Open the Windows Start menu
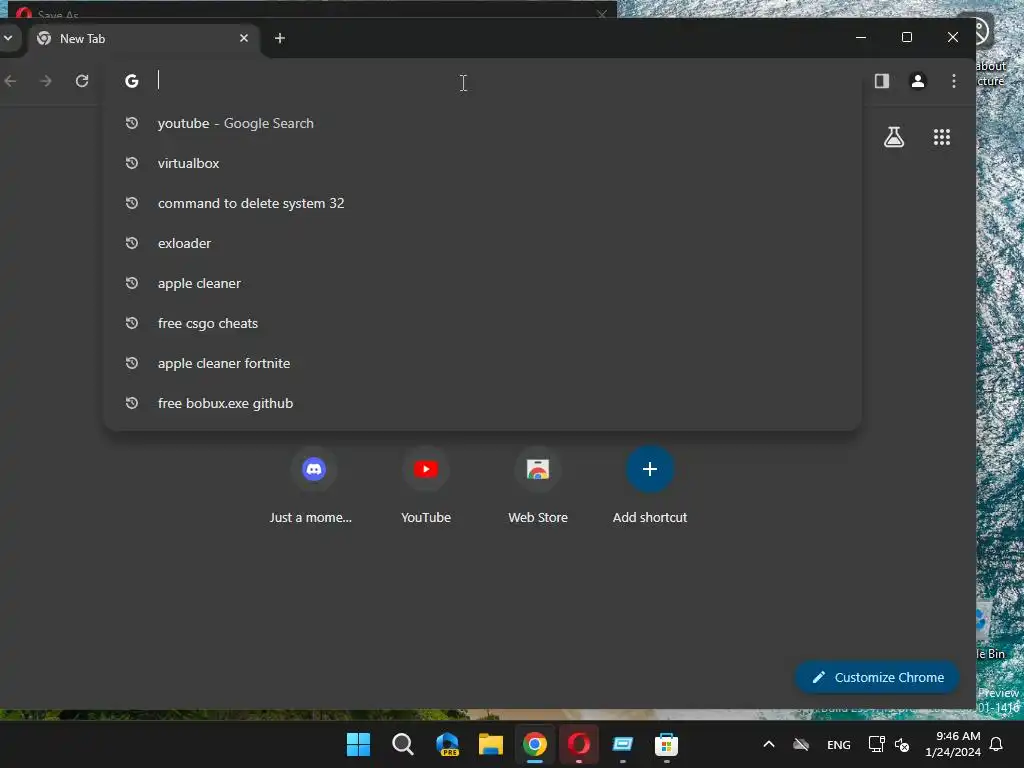Viewport: 1024px width, 768px height. pos(358,744)
